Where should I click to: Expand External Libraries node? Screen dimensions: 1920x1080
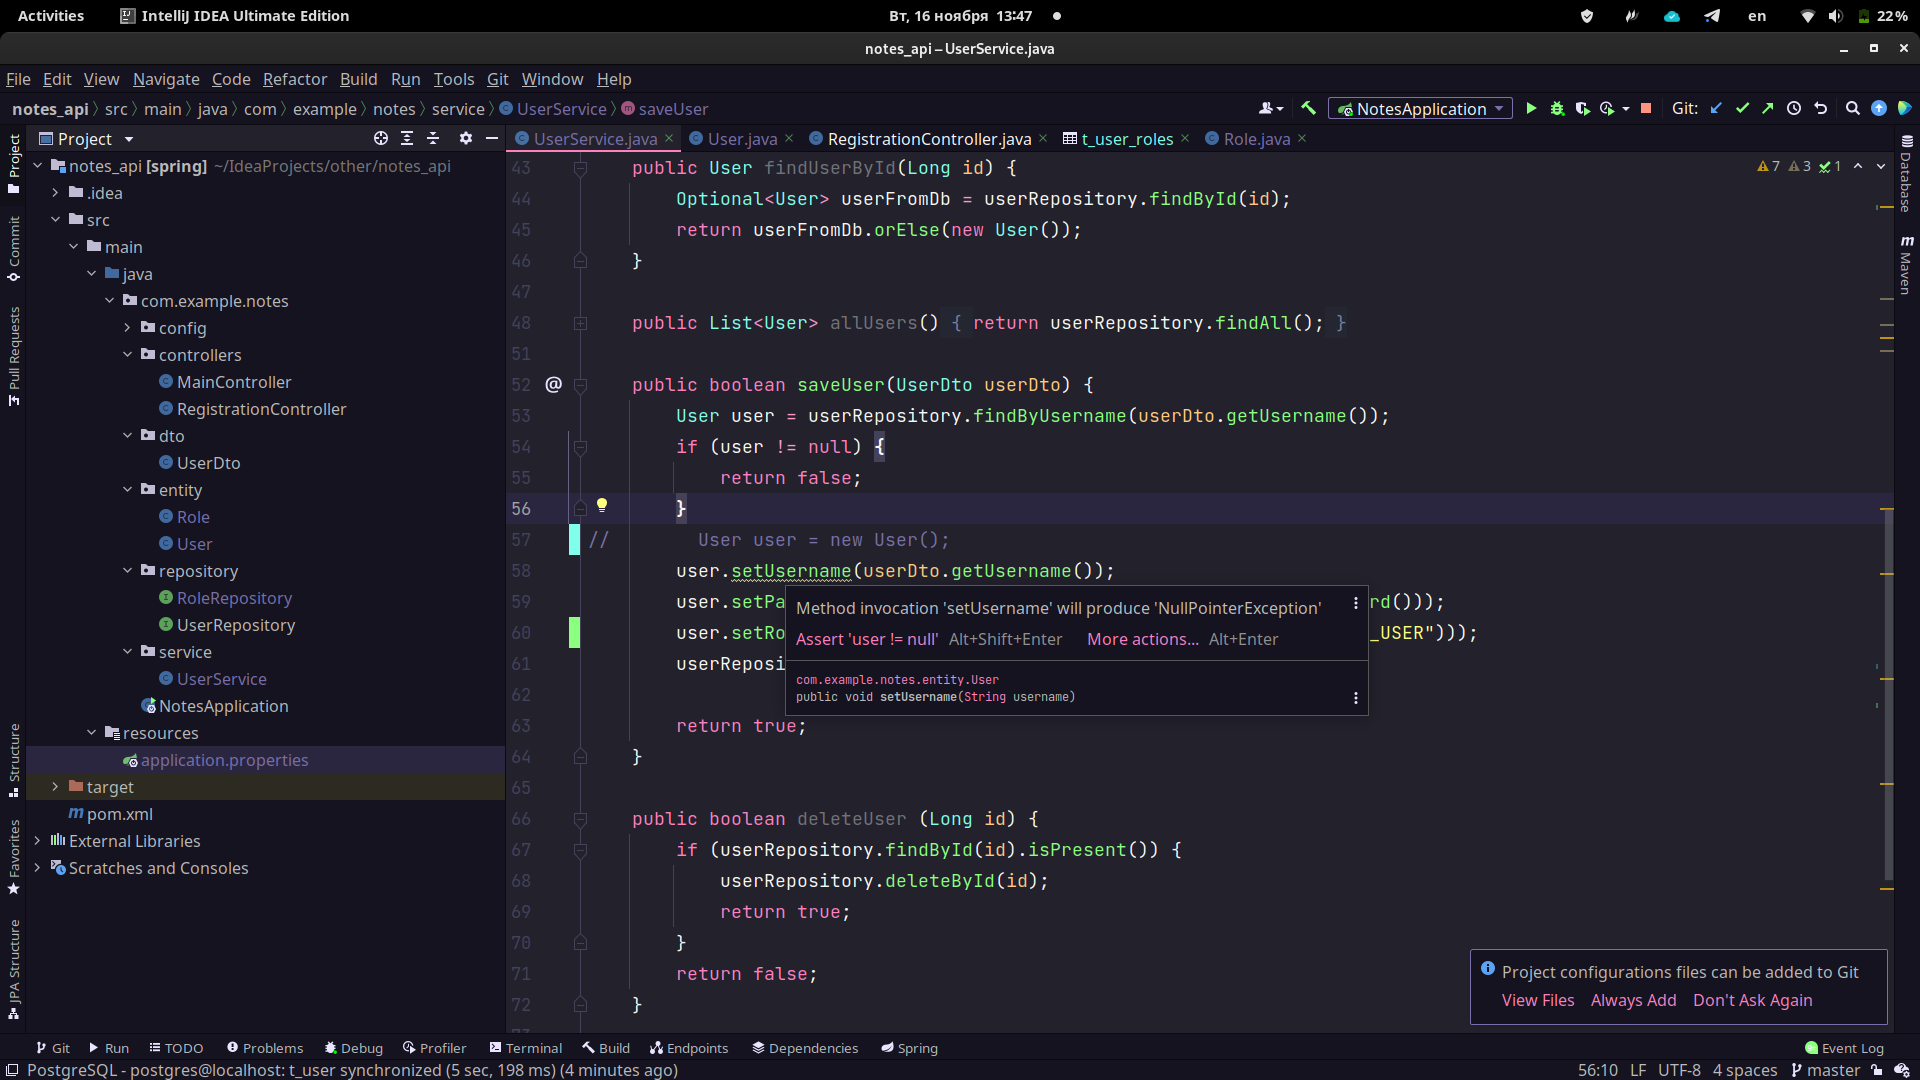(x=37, y=841)
